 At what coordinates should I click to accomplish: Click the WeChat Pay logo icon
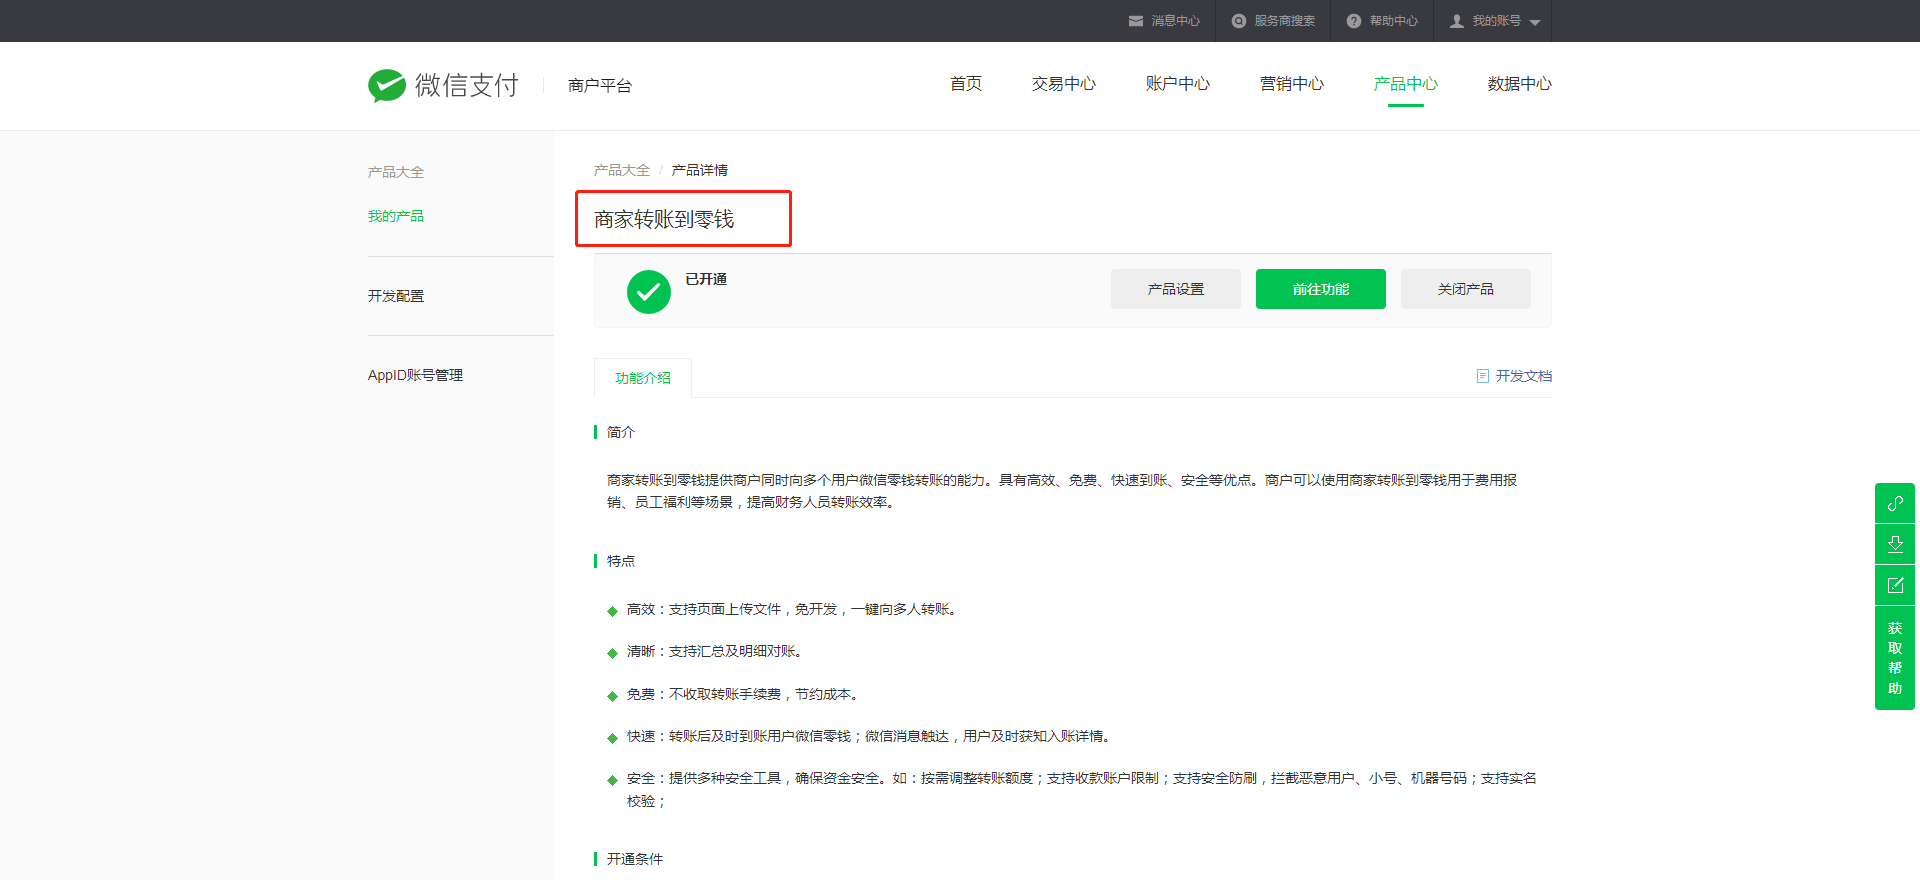point(386,85)
